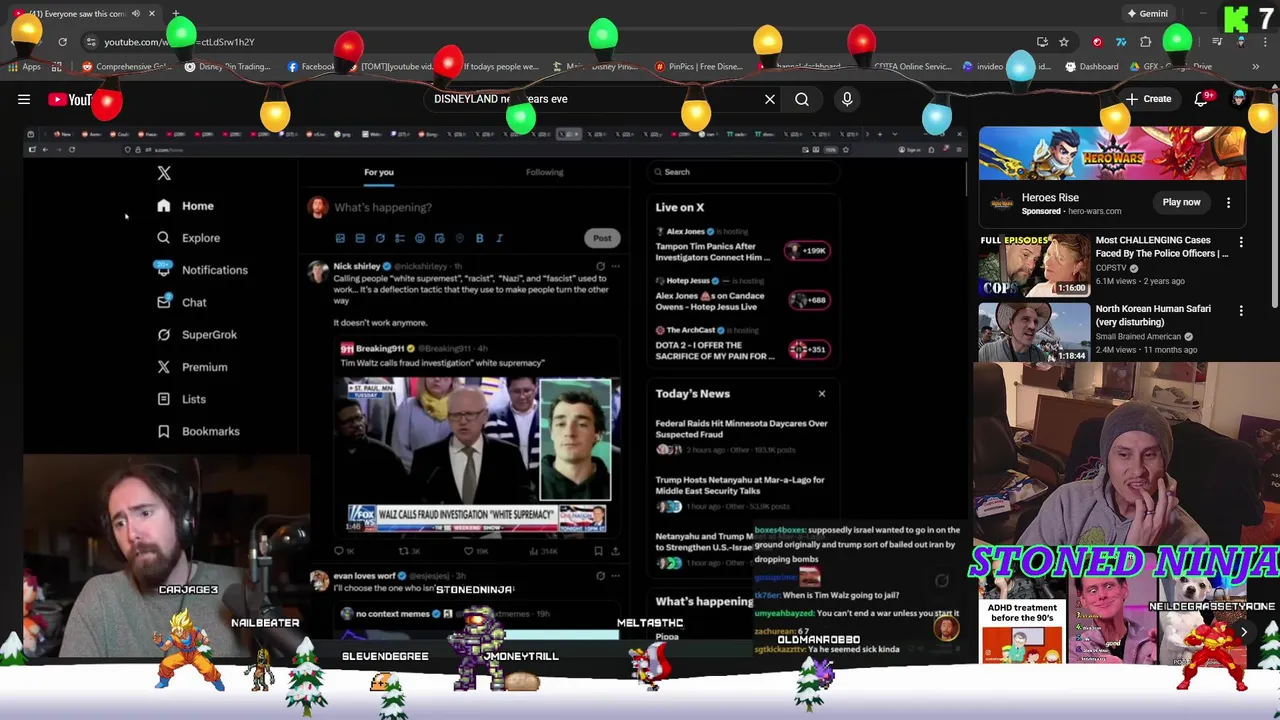
Task: Apply bold formatting in X composer
Action: tap(480, 238)
